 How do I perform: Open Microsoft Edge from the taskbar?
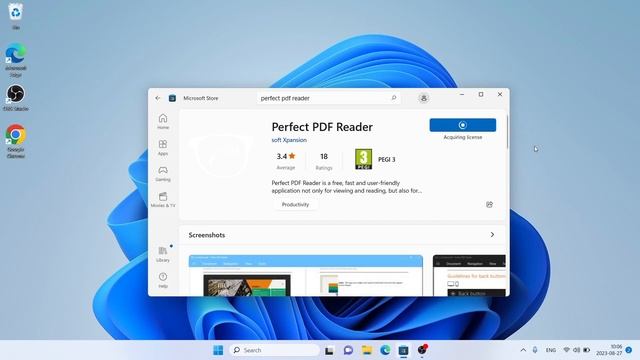pos(385,350)
